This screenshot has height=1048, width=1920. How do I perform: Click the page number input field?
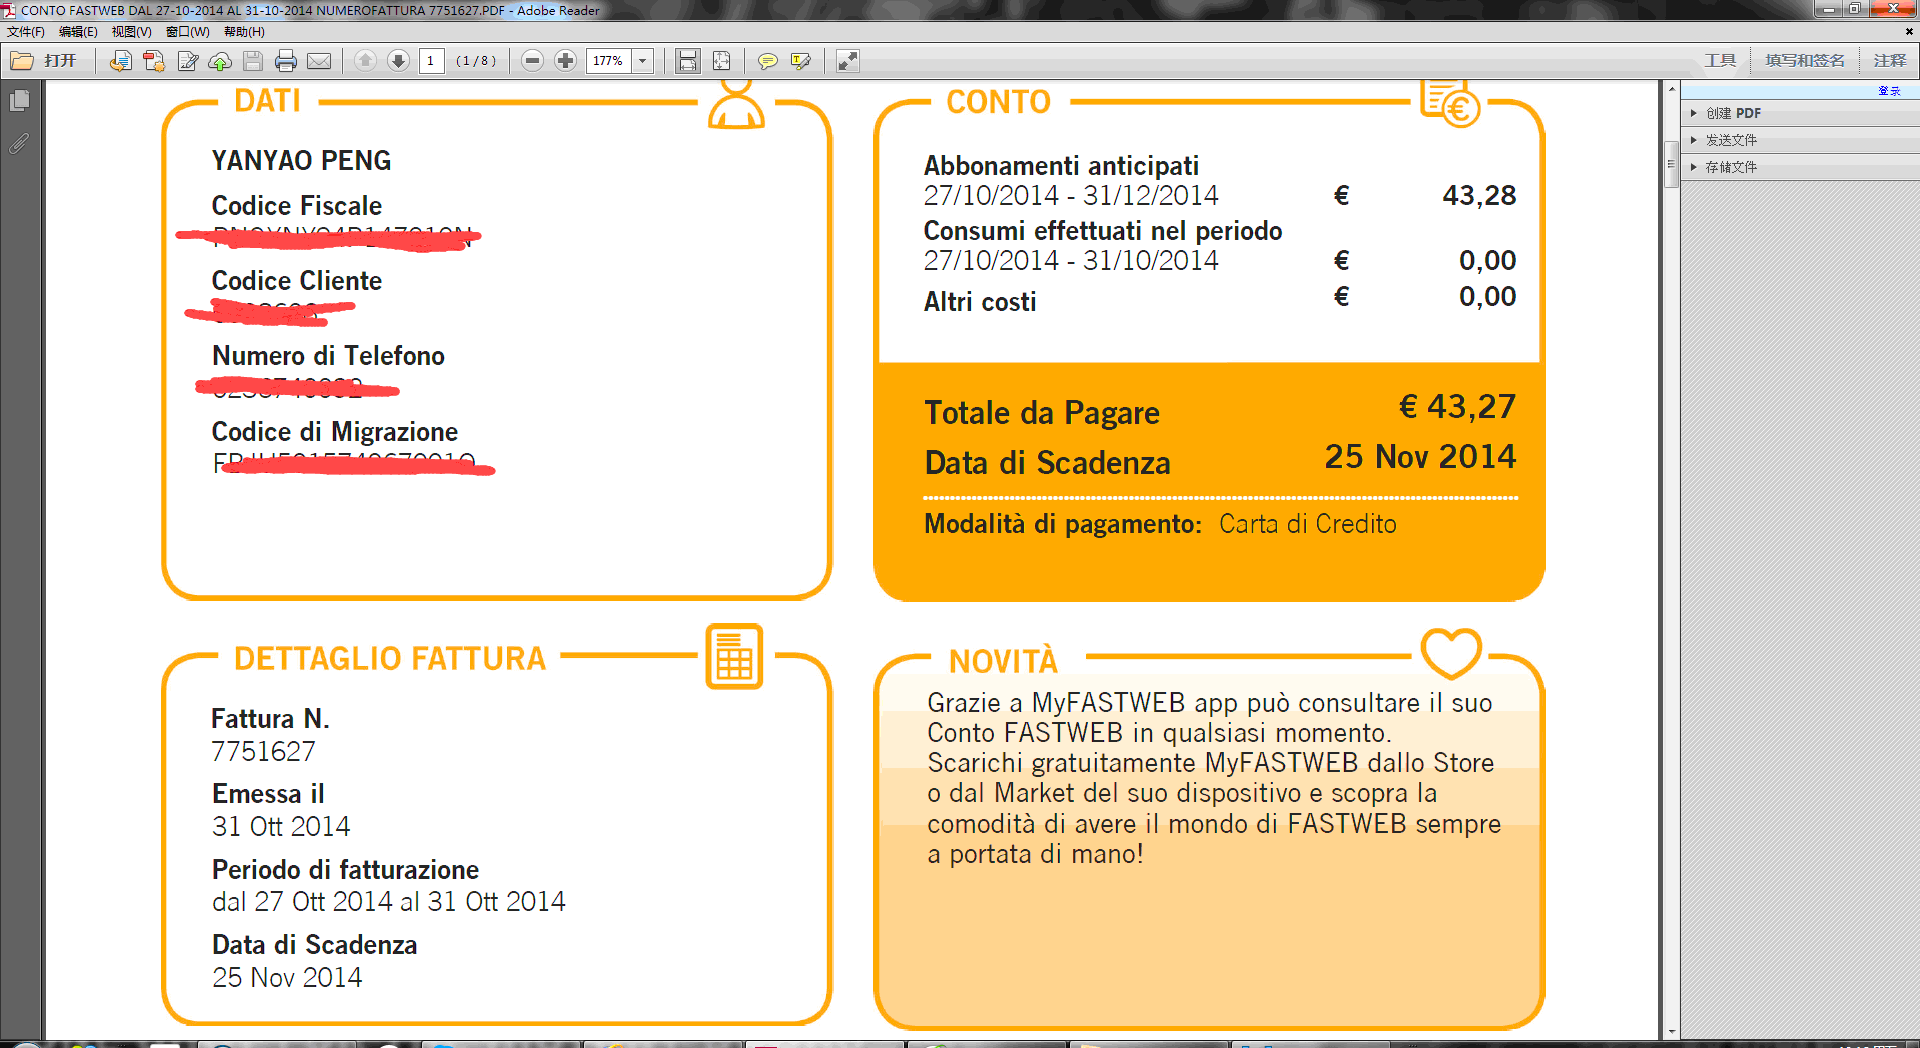(431, 61)
